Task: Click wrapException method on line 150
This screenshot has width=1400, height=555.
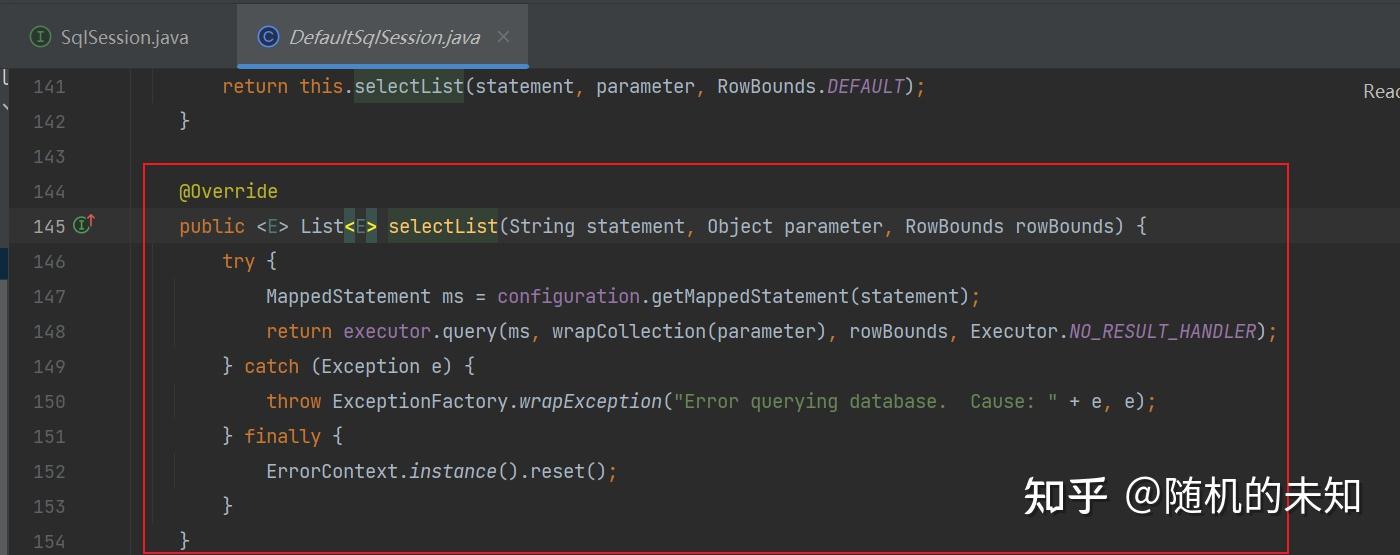Action: pyautogui.click(x=590, y=401)
